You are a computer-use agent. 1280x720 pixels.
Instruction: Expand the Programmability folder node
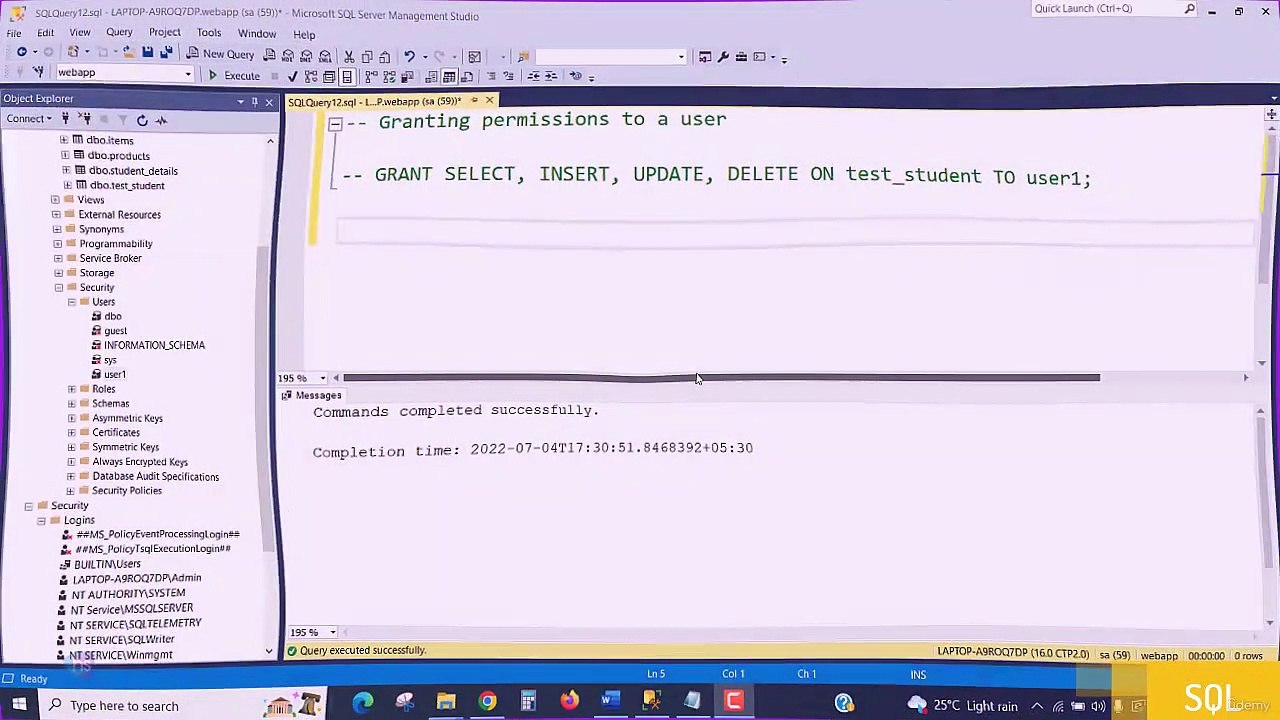57,244
